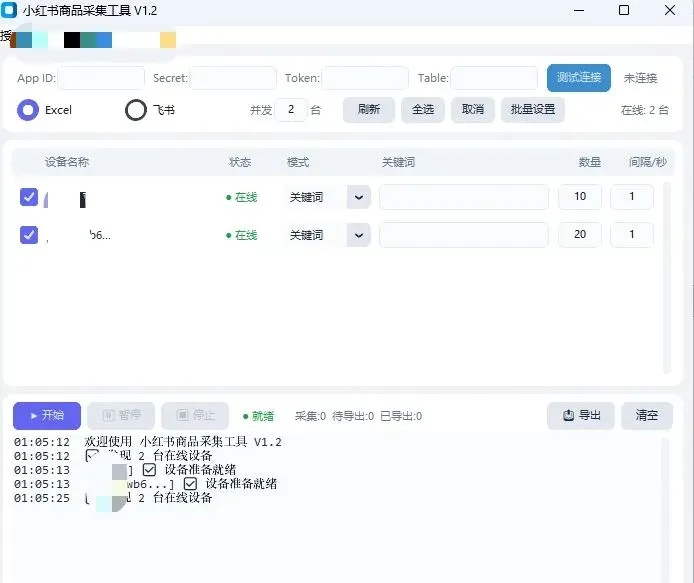The height and width of the screenshot is (583, 694).
Task: Click the 测试连接 button
Action: tap(578, 78)
